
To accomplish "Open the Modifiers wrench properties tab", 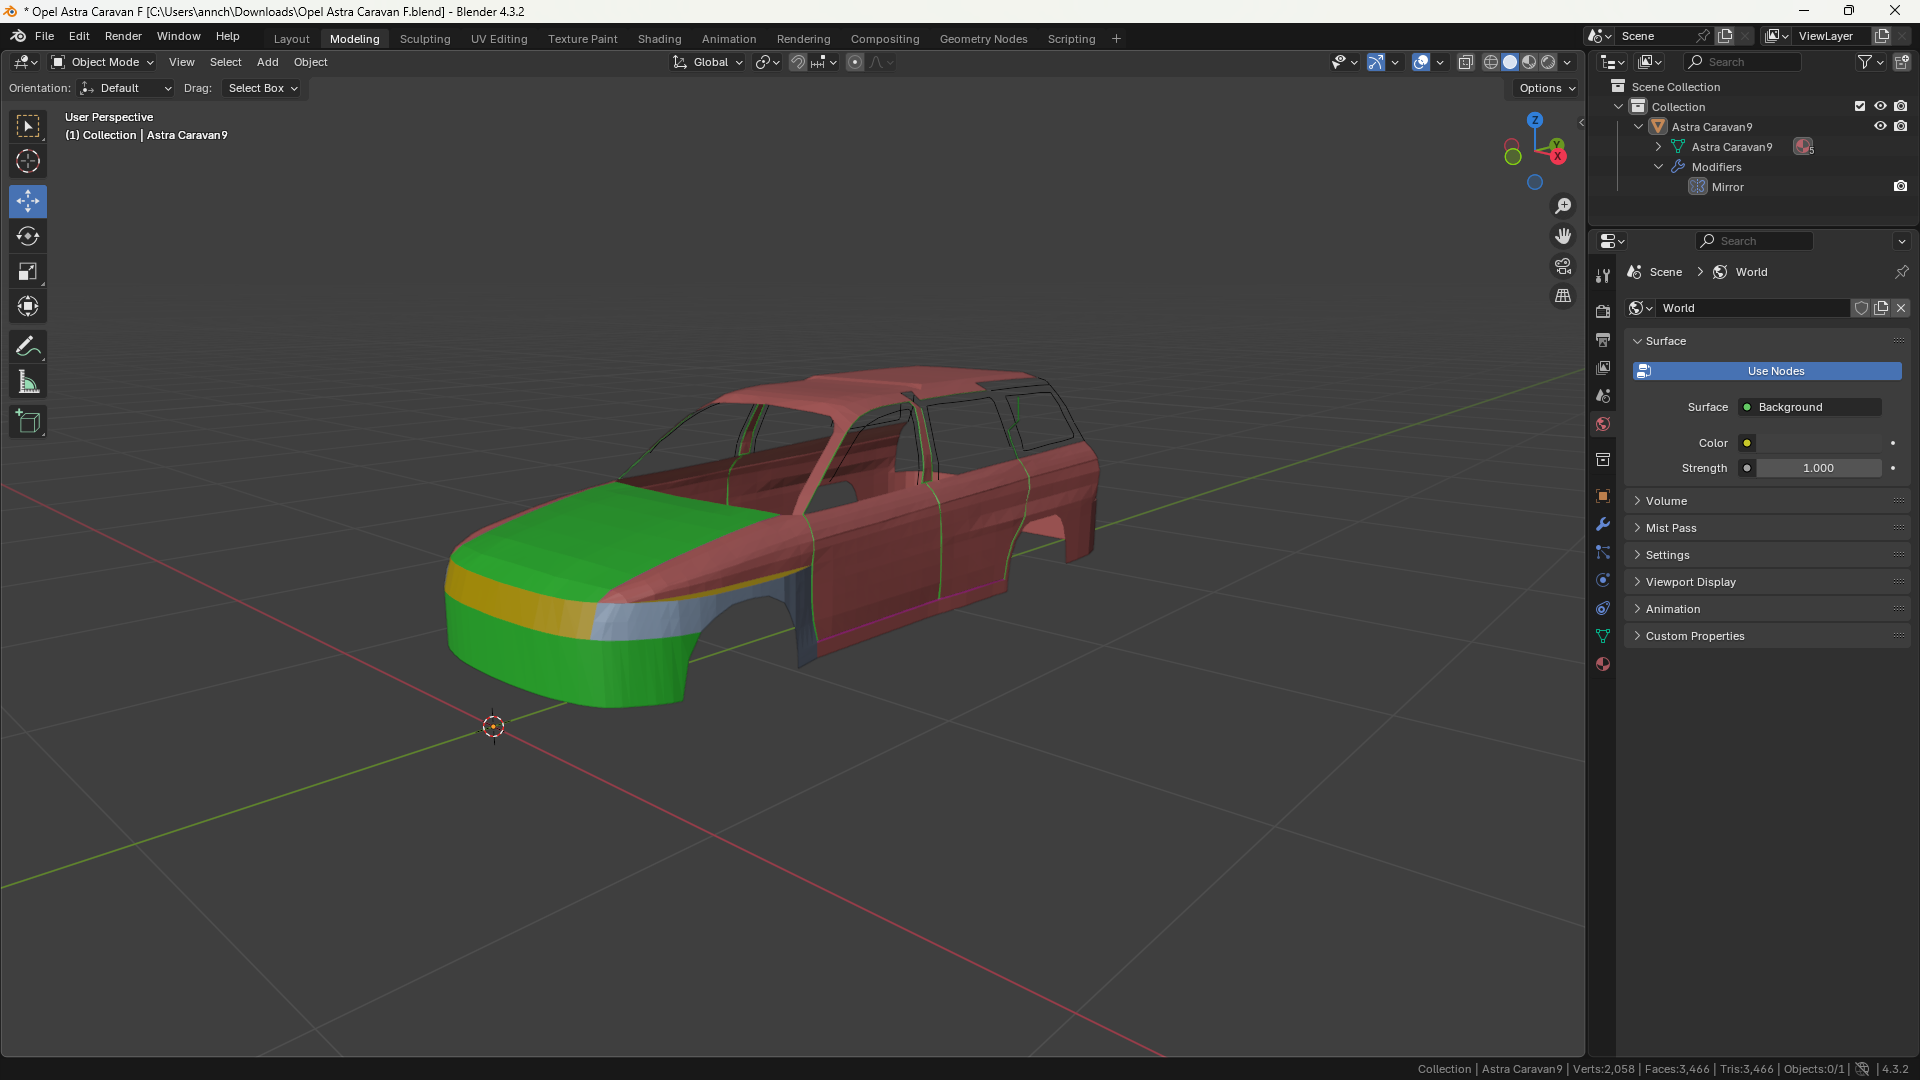I will [1603, 524].
